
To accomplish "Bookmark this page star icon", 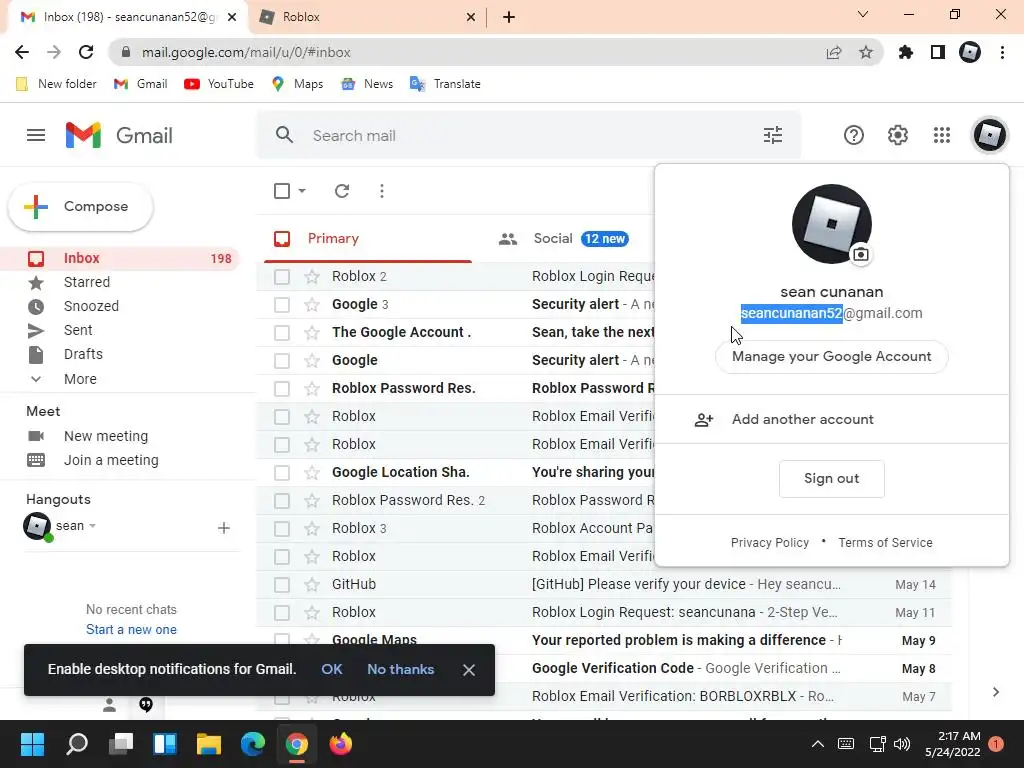I will pyautogui.click(x=865, y=52).
